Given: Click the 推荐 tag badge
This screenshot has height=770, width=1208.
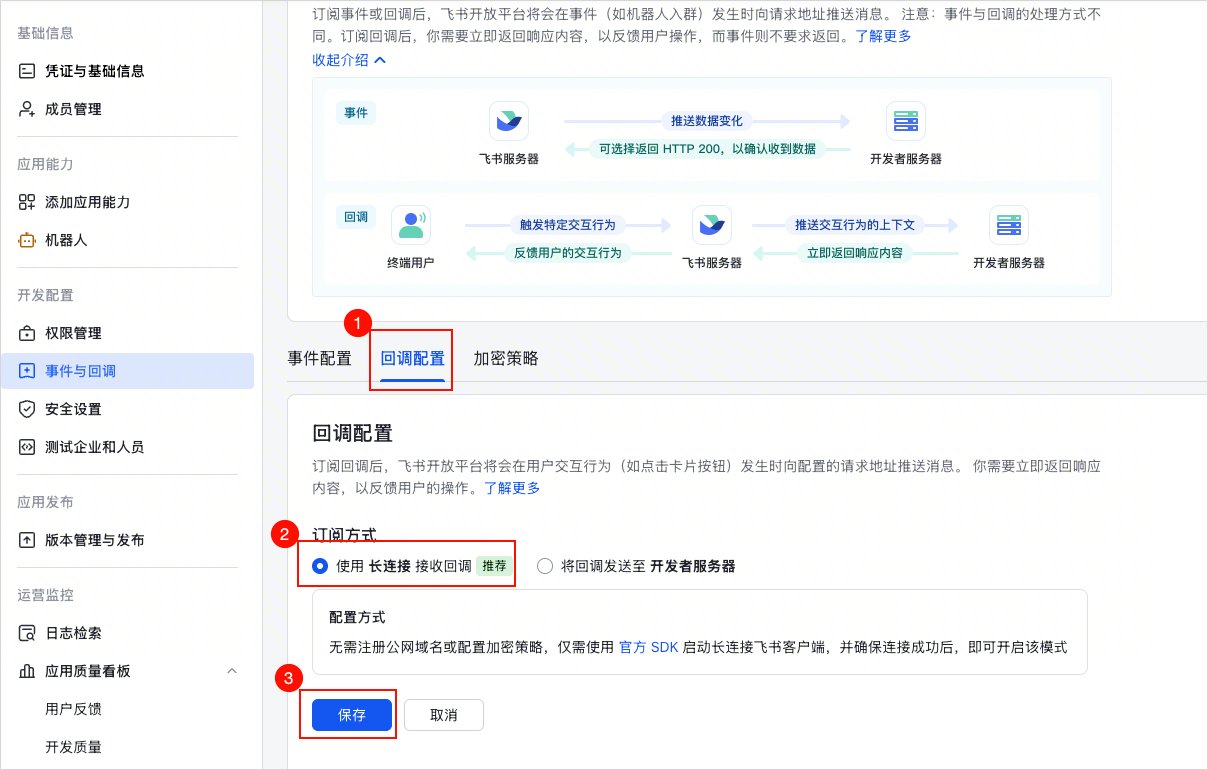Looking at the screenshot, I should (x=494, y=566).
